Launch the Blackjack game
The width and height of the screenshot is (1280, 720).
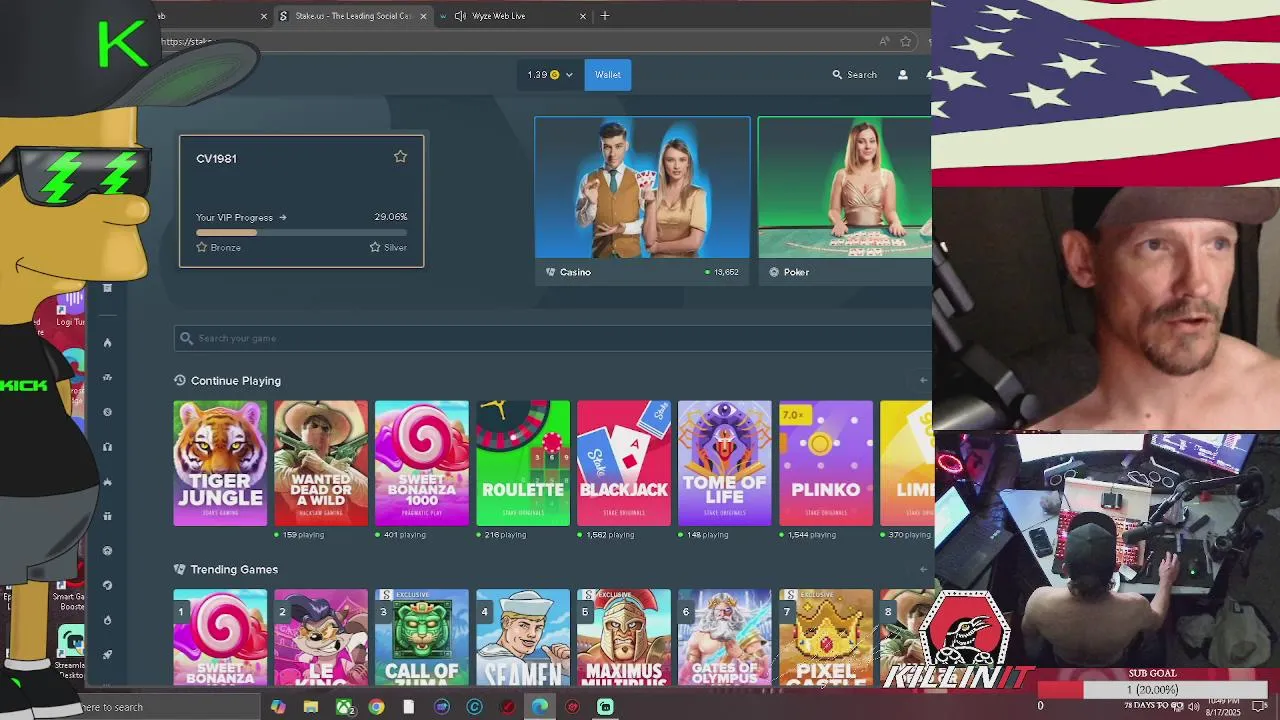(624, 463)
